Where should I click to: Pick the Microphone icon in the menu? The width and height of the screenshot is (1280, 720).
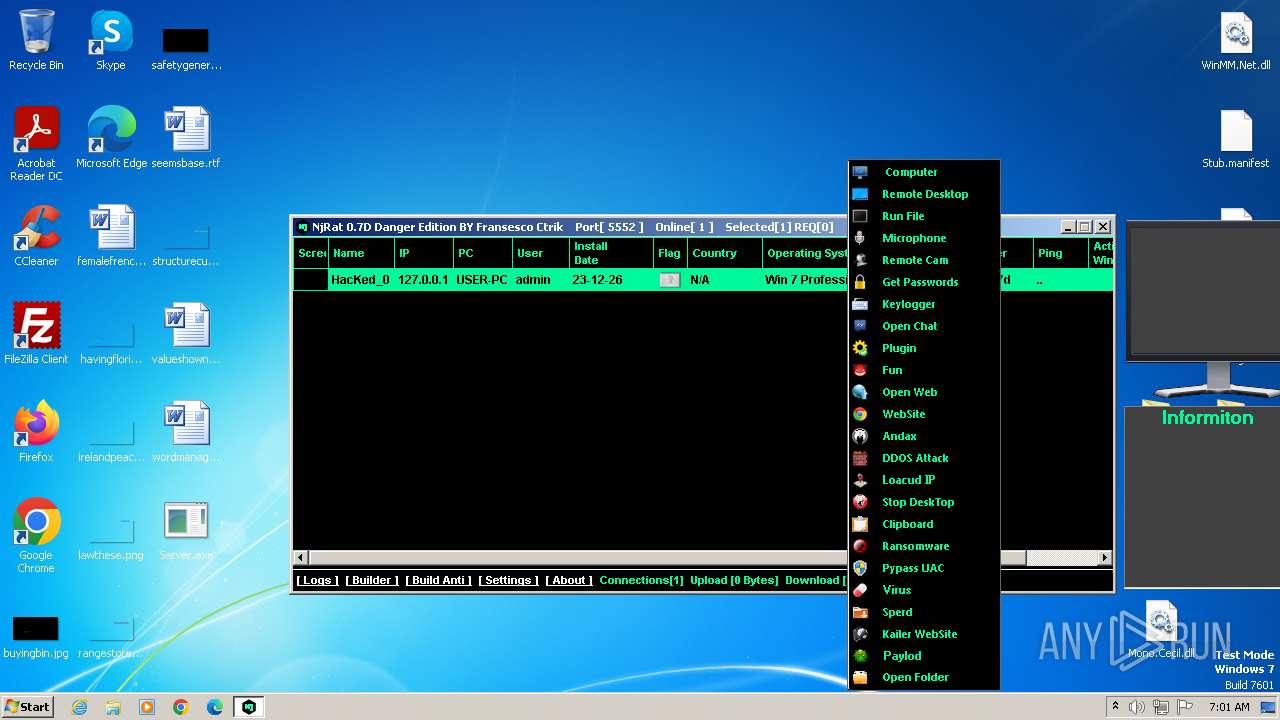(860, 238)
